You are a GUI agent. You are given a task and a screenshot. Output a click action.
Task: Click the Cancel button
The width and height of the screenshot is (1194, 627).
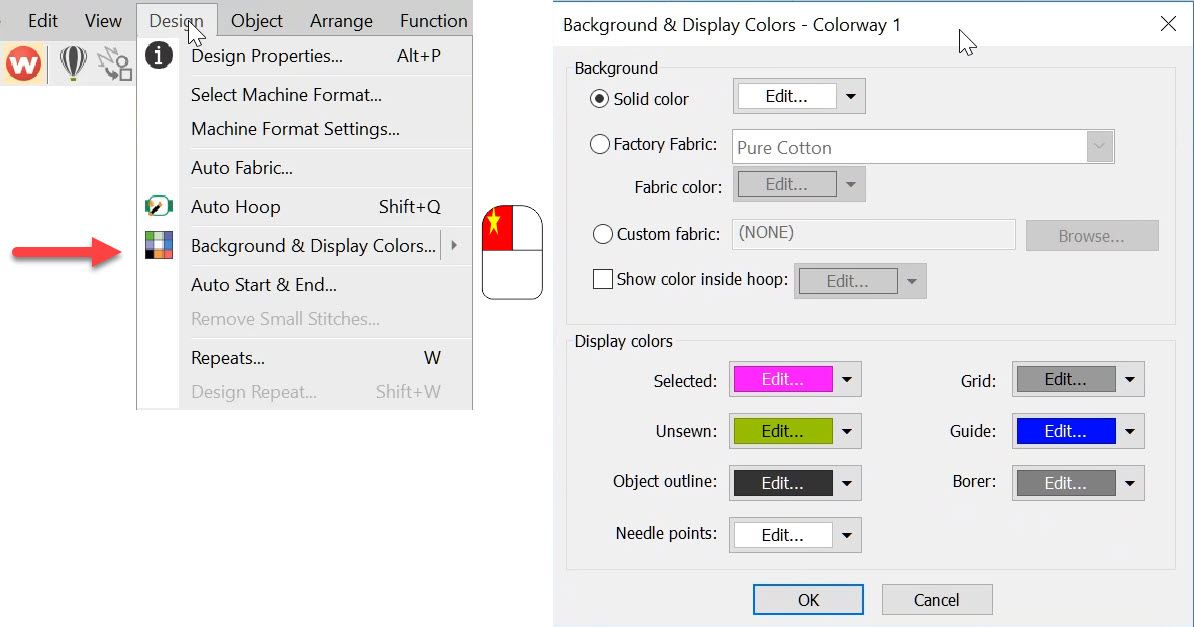point(936,600)
